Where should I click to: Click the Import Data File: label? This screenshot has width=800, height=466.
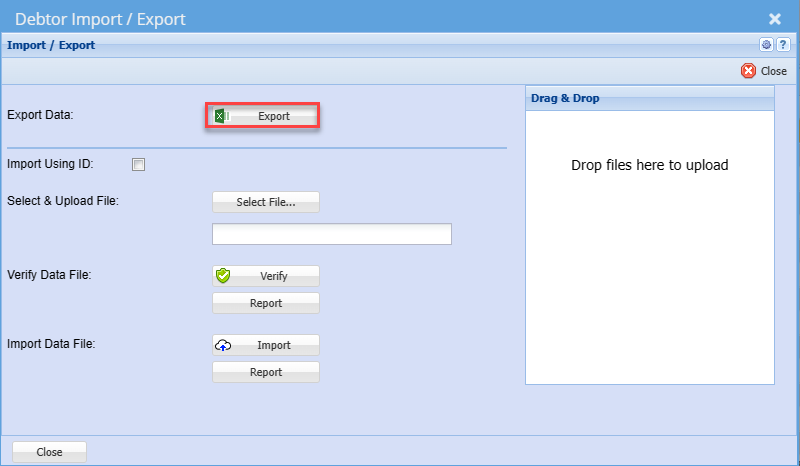tap(51, 344)
